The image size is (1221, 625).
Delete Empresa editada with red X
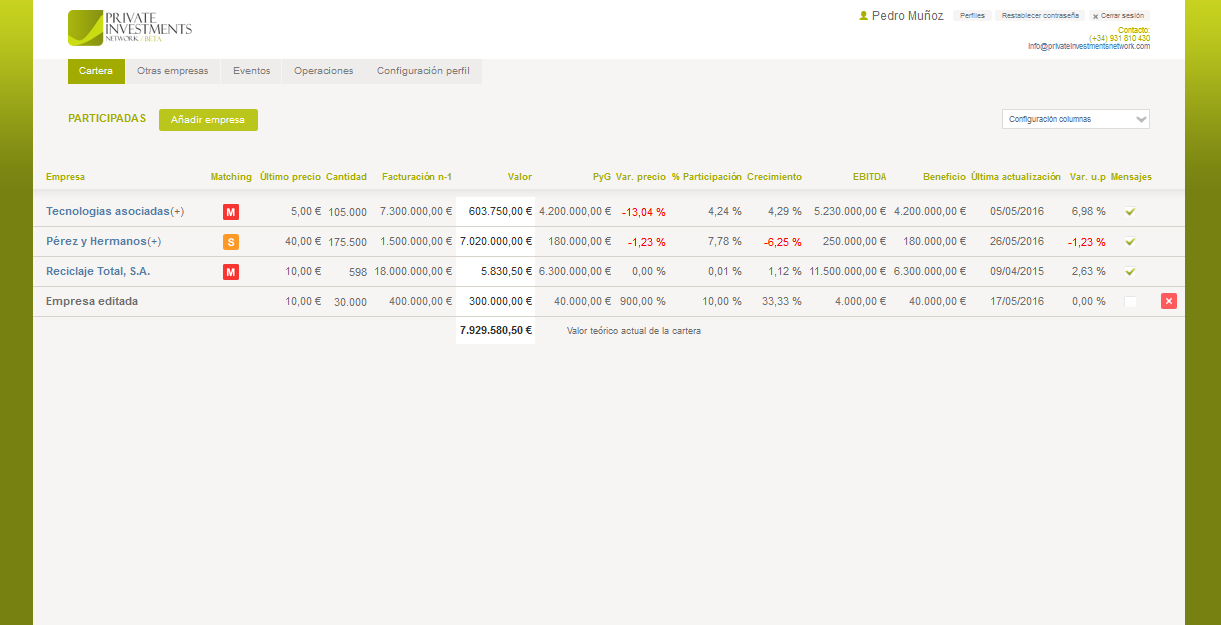(1168, 301)
